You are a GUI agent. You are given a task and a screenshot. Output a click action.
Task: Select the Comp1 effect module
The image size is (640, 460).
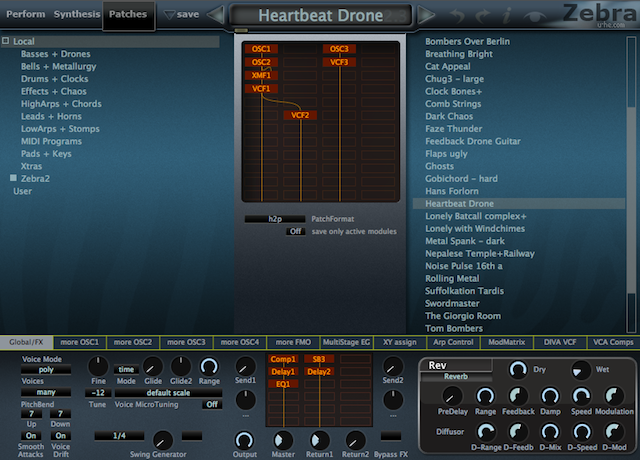pyautogui.click(x=283, y=359)
